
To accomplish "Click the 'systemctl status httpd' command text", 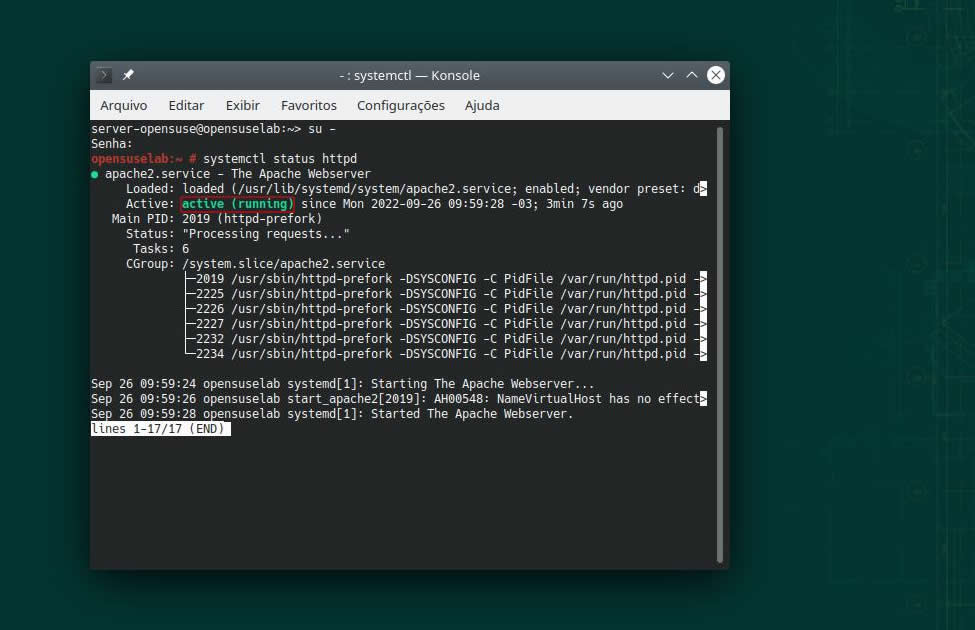I will (279, 159).
